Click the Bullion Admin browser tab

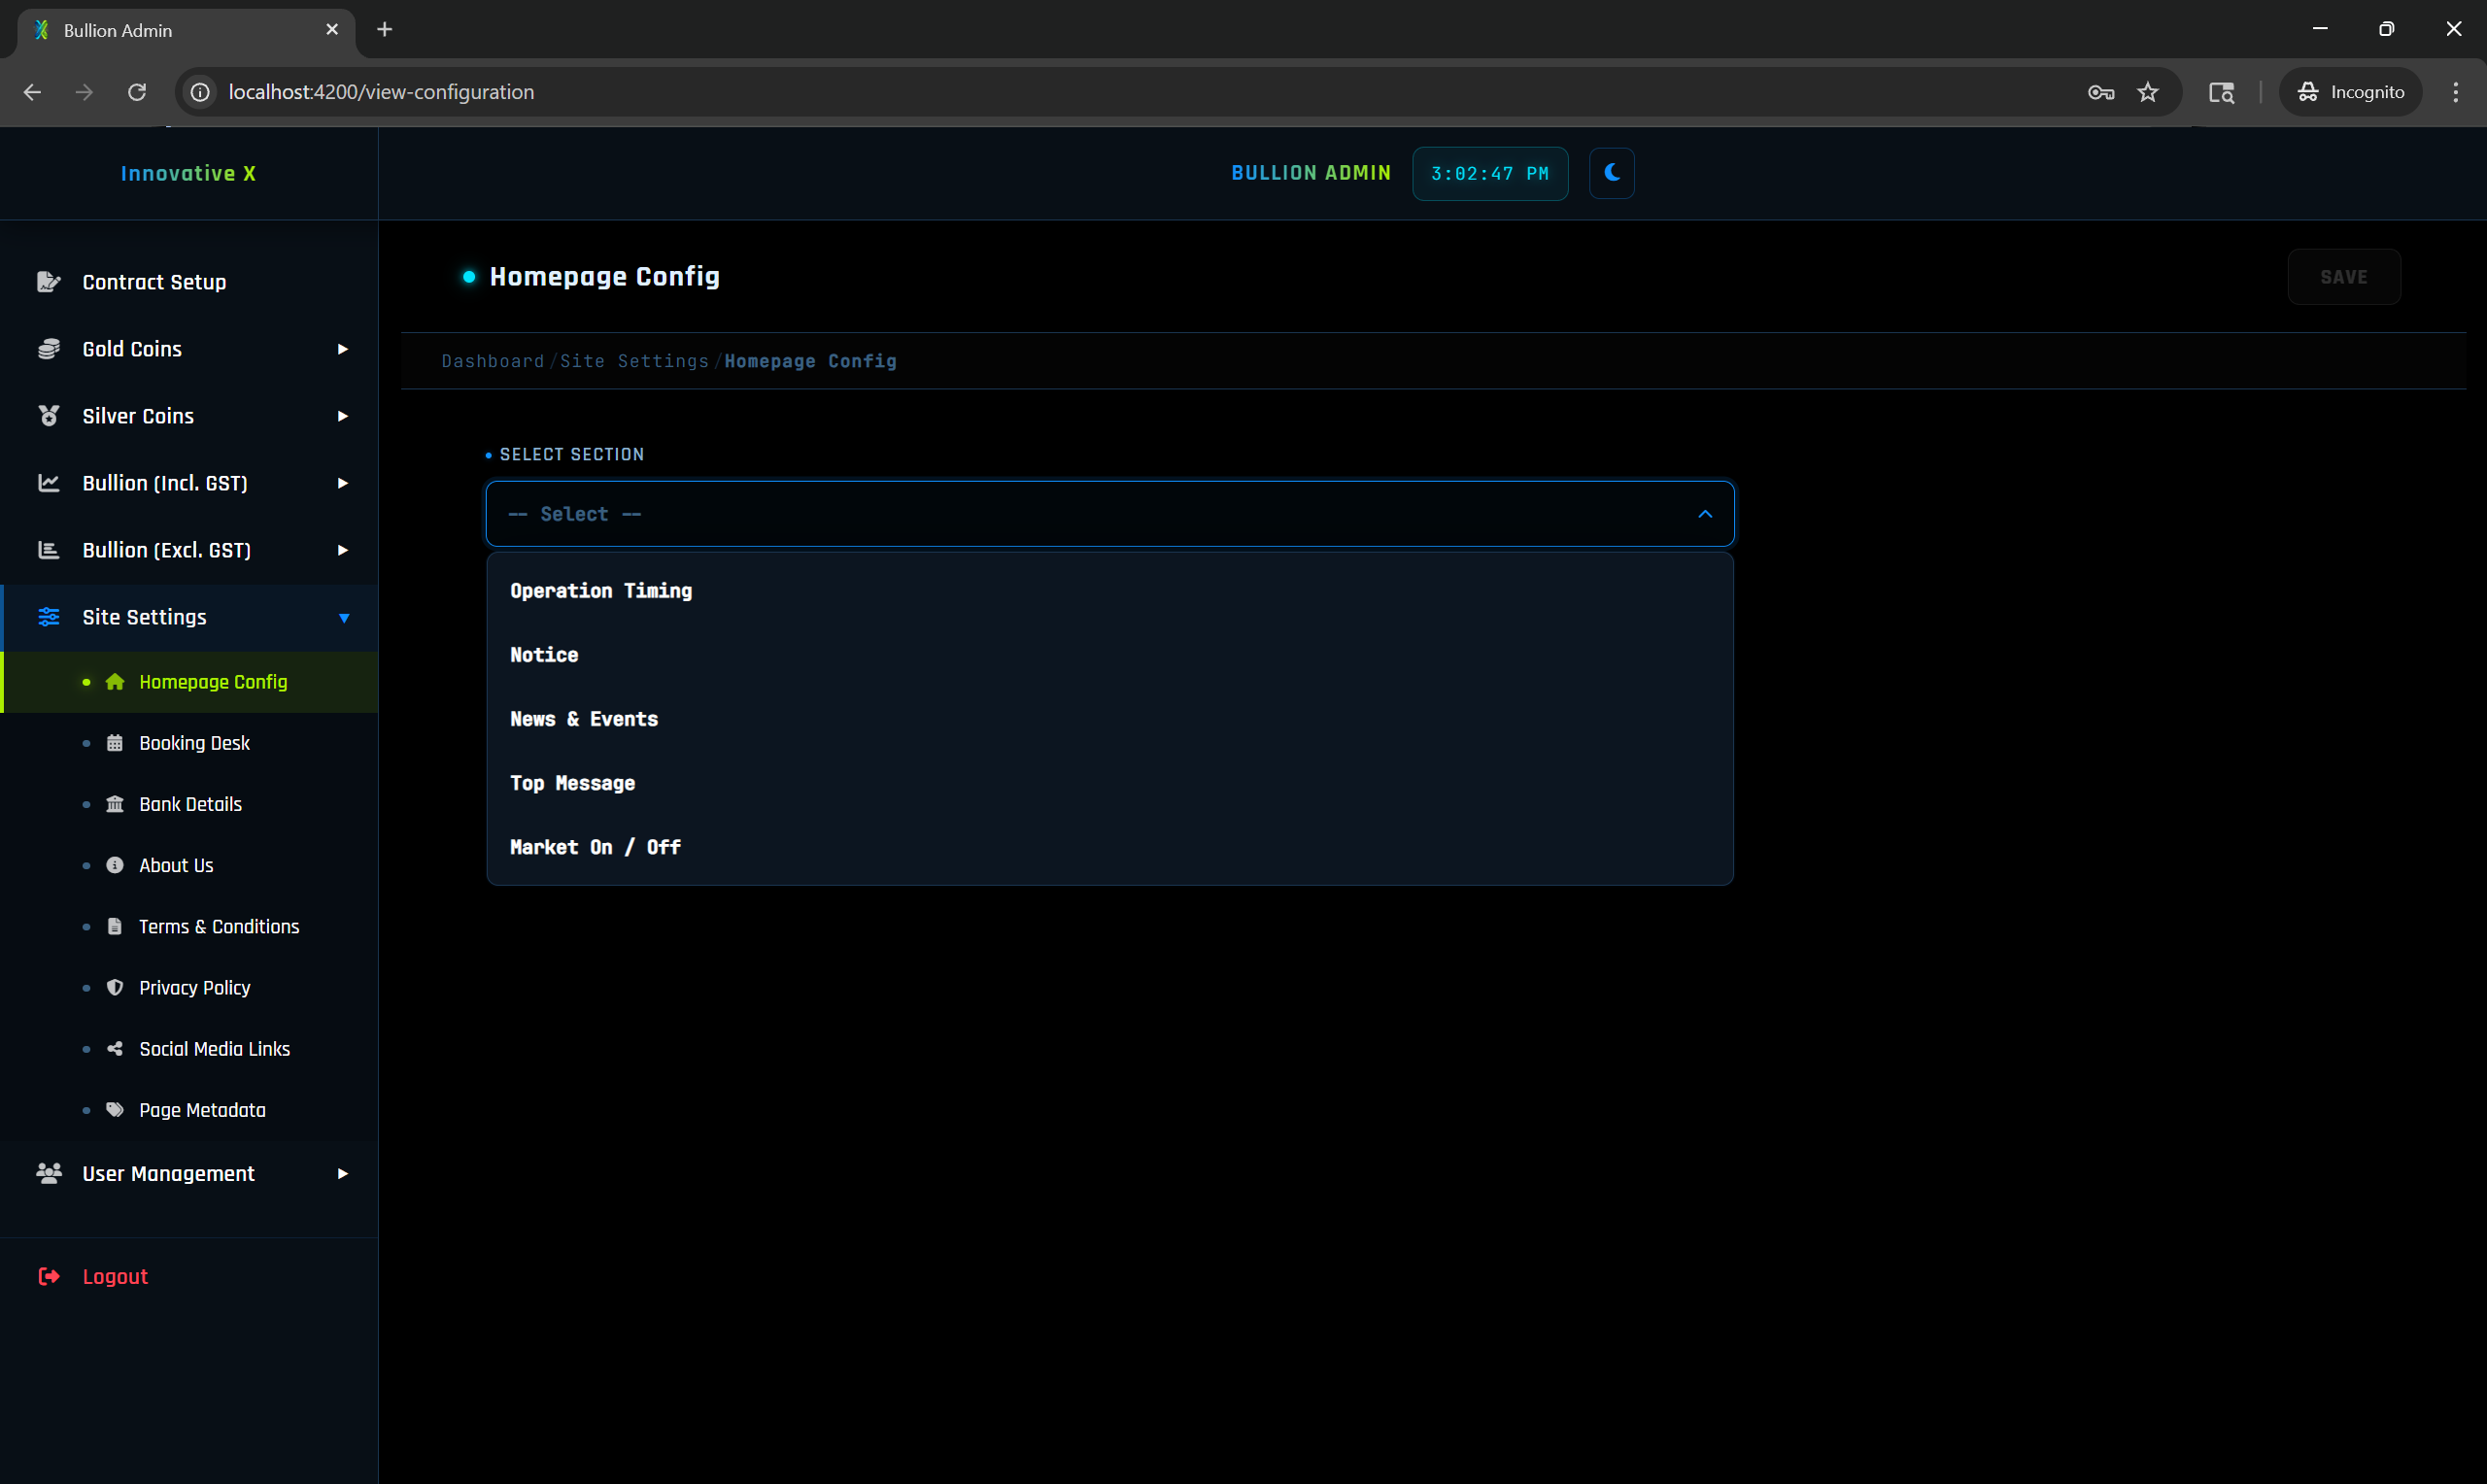(186, 30)
